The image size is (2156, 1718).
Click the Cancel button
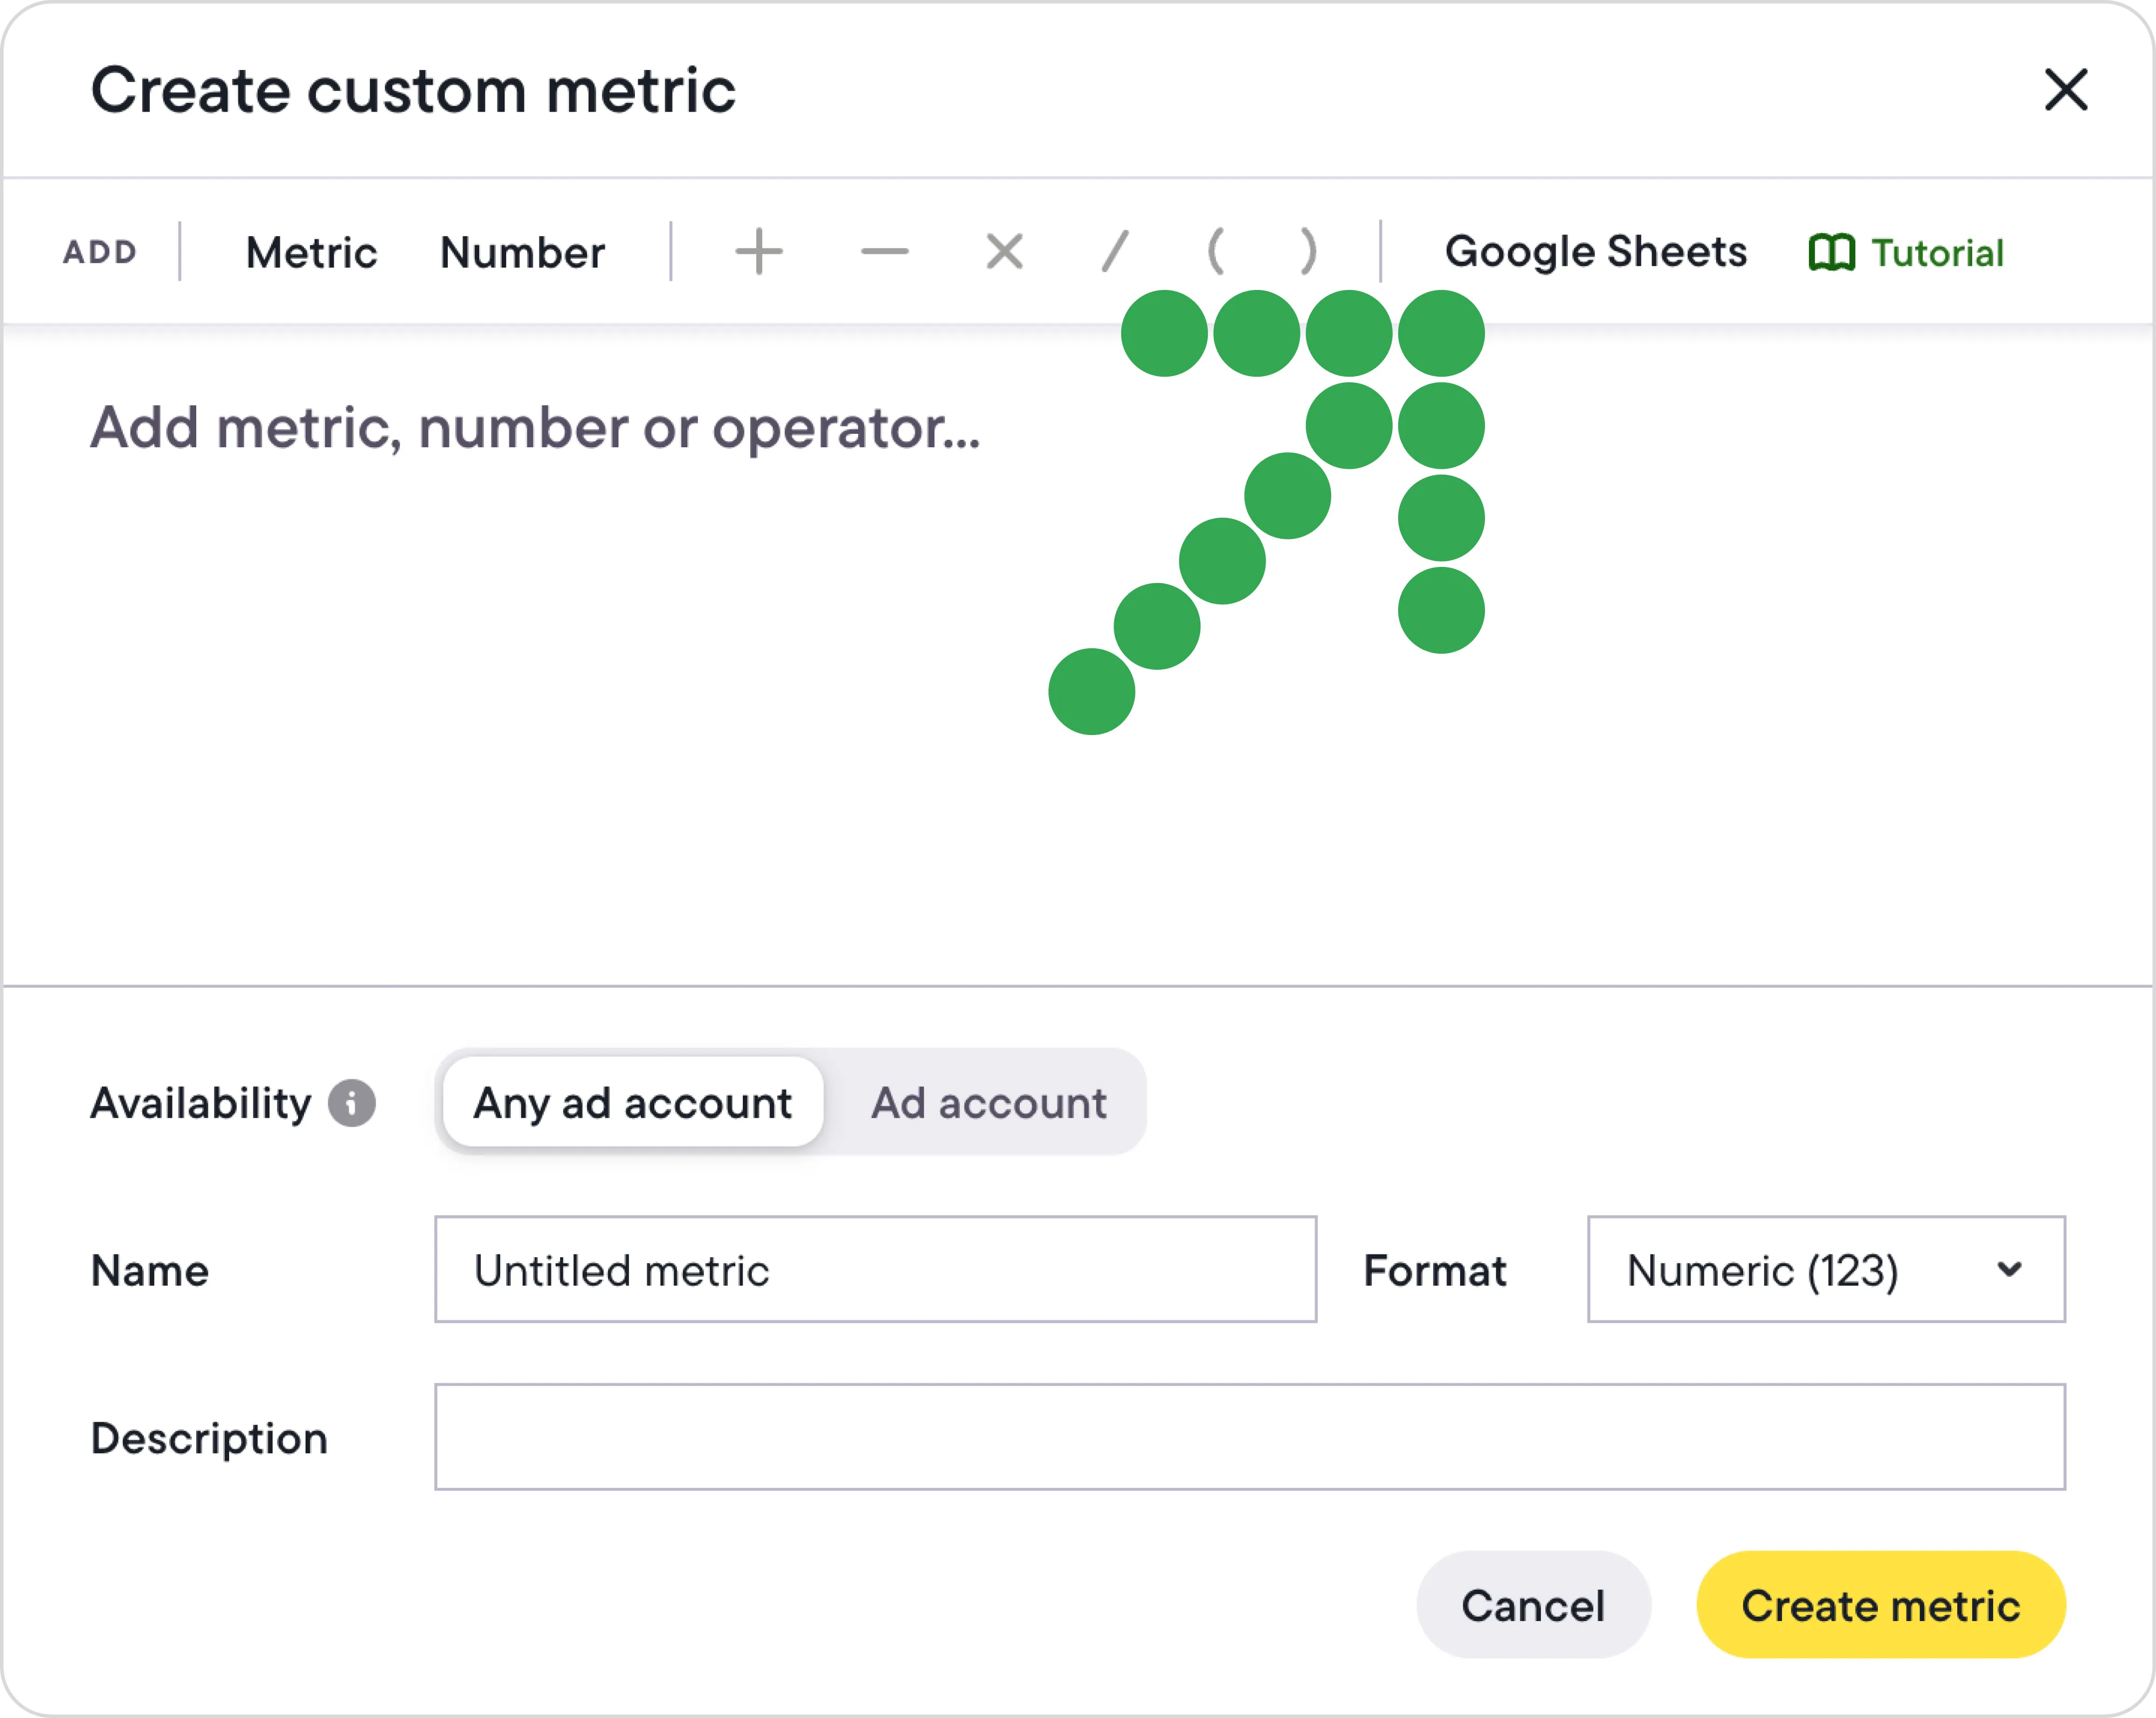pos(1532,1605)
